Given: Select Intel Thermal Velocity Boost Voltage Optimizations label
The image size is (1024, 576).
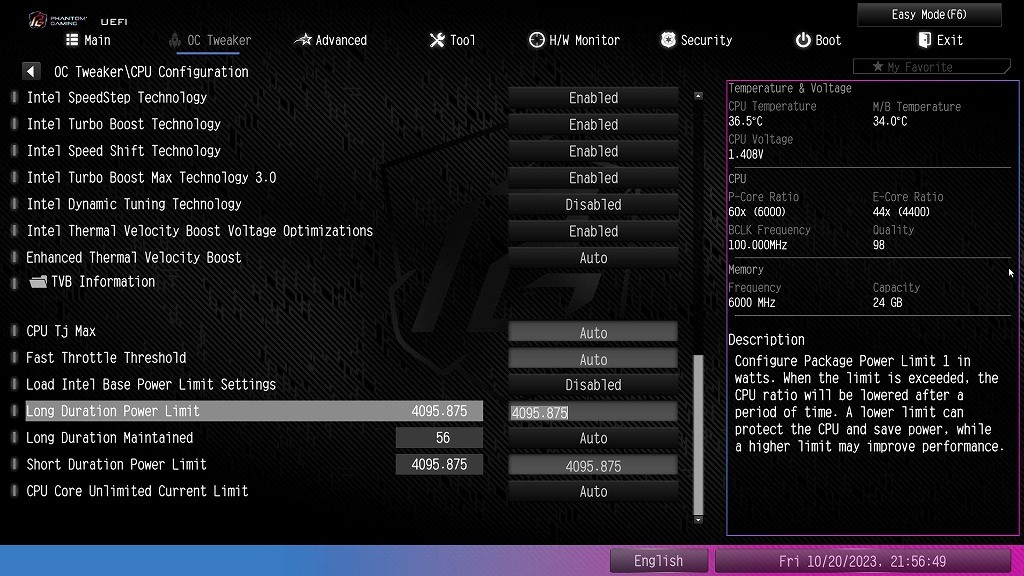Looking at the screenshot, I should pyautogui.click(x=200, y=231).
